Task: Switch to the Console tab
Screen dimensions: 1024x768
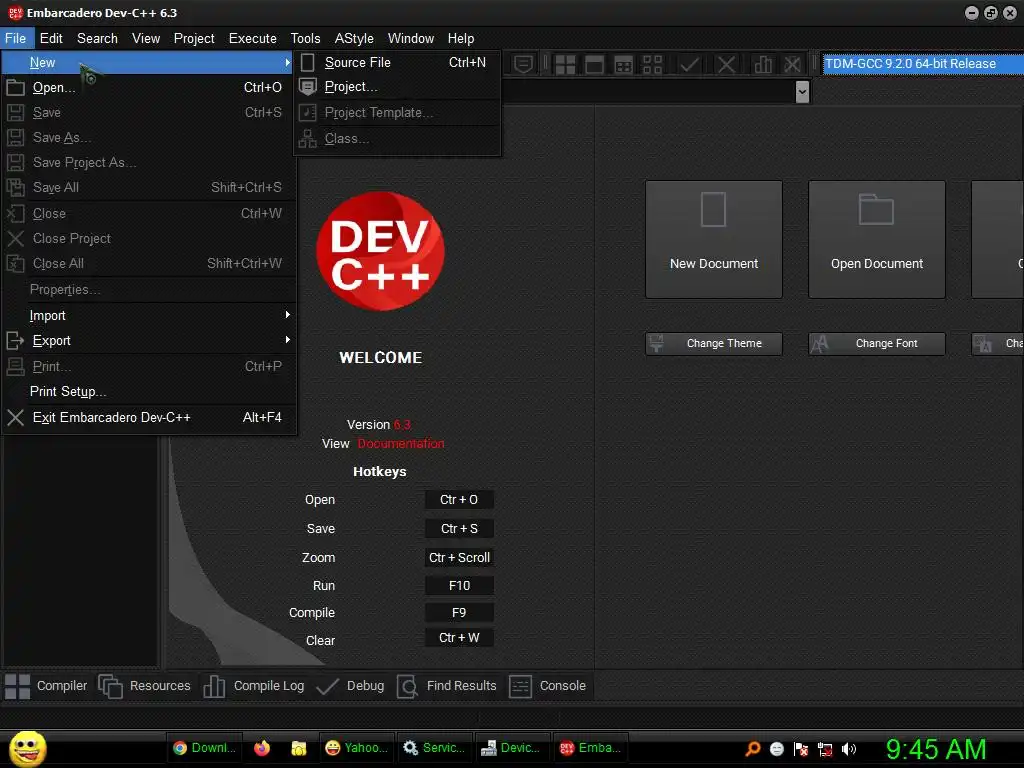Action: coord(547,686)
